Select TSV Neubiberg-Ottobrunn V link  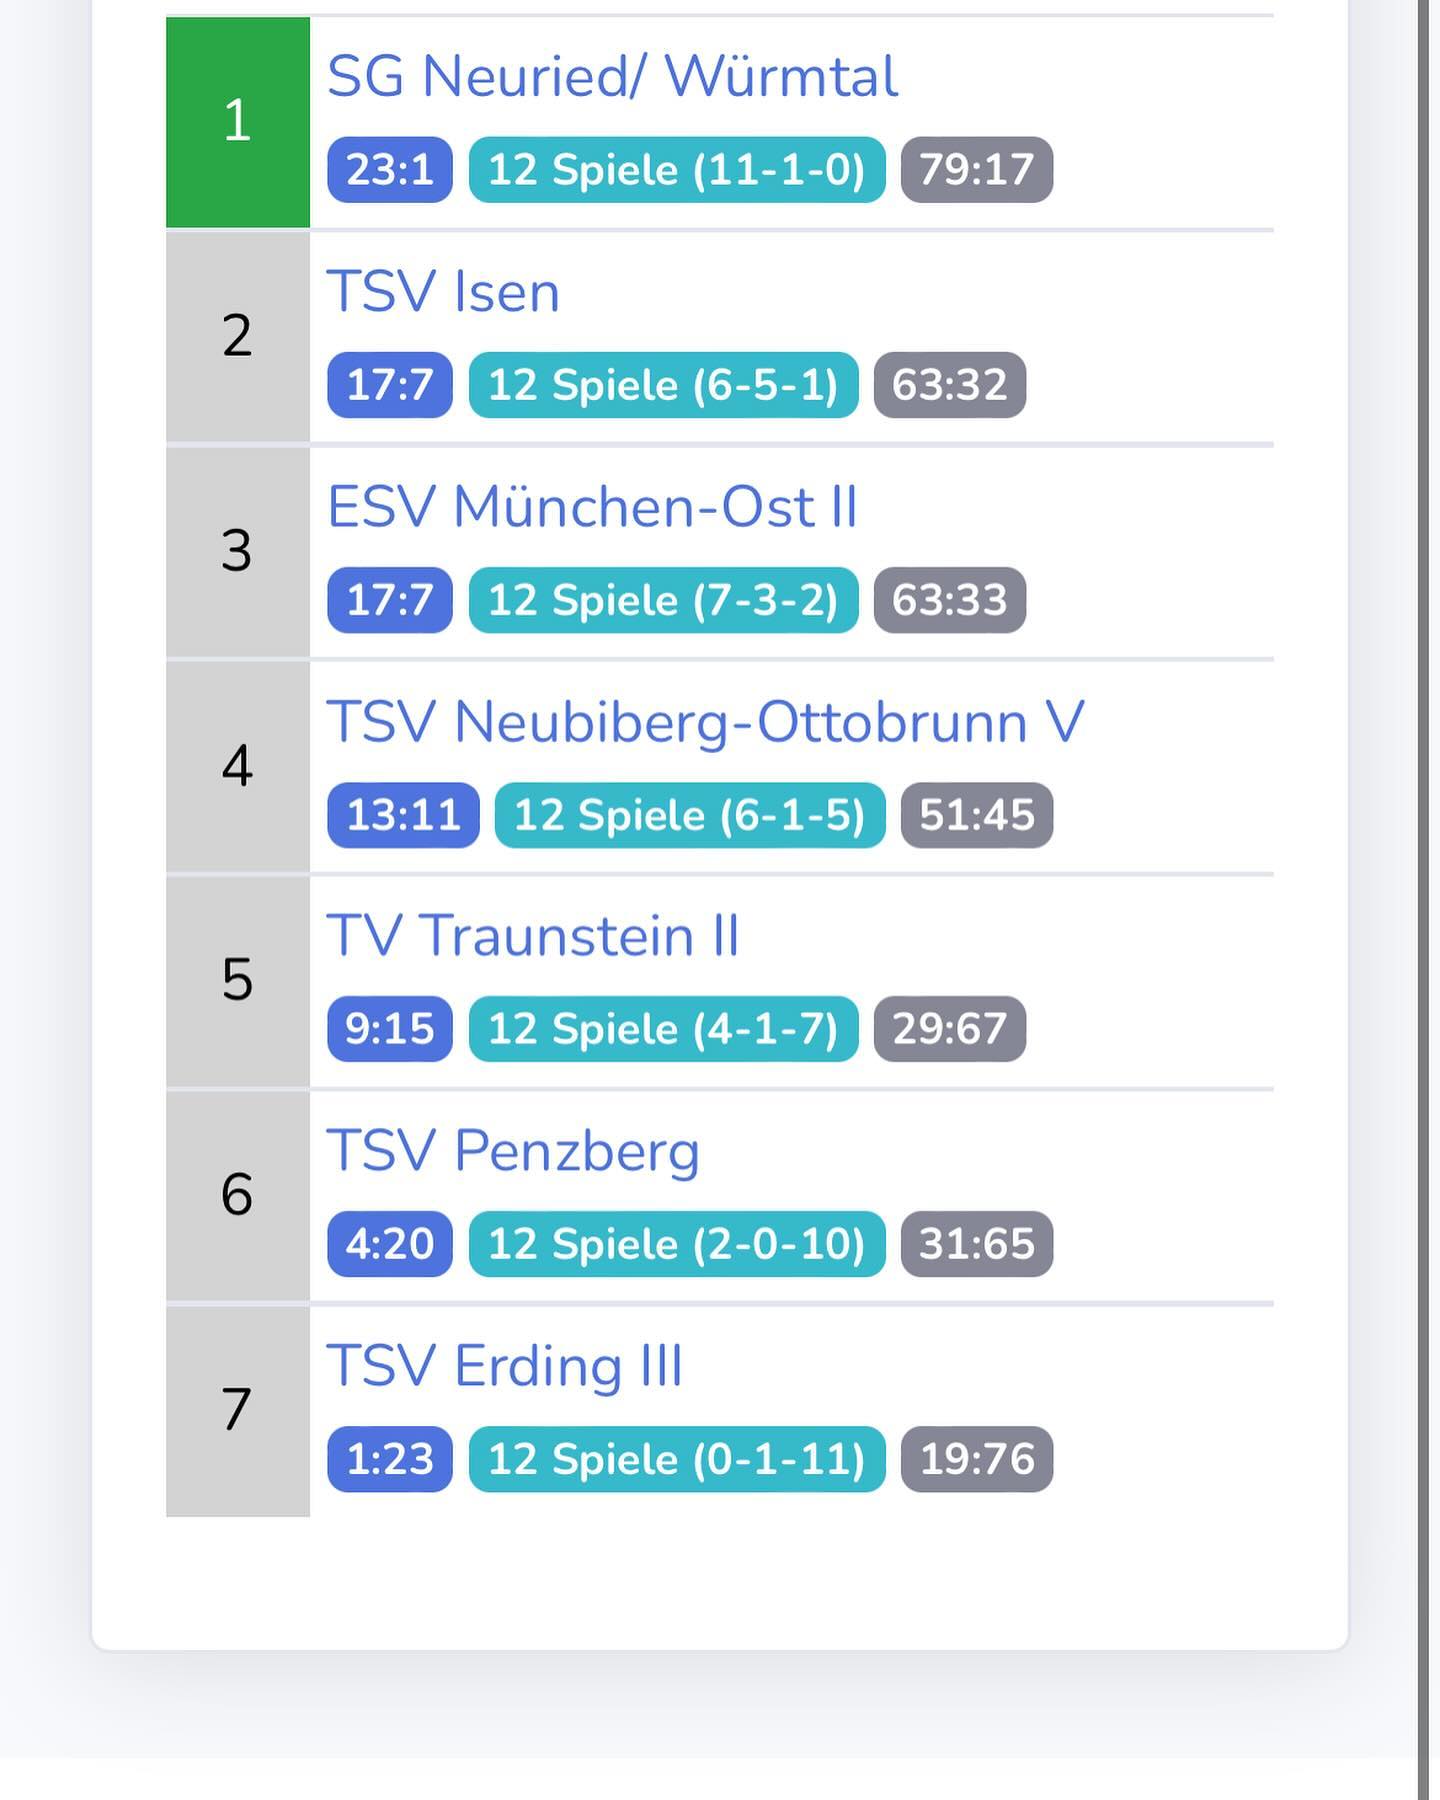point(705,722)
